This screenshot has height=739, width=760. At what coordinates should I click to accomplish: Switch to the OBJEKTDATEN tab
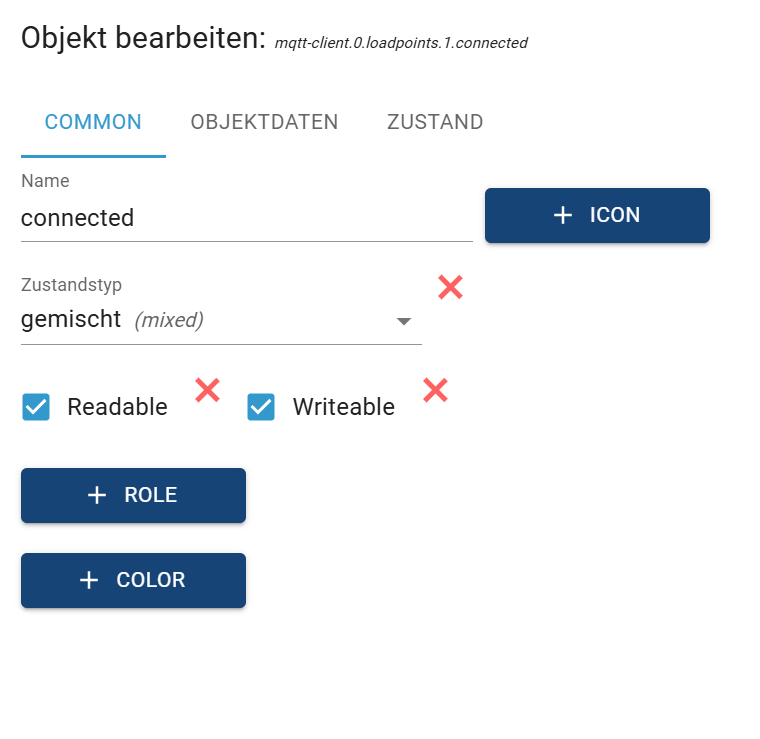pyautogui.click(x=264, y=122)
